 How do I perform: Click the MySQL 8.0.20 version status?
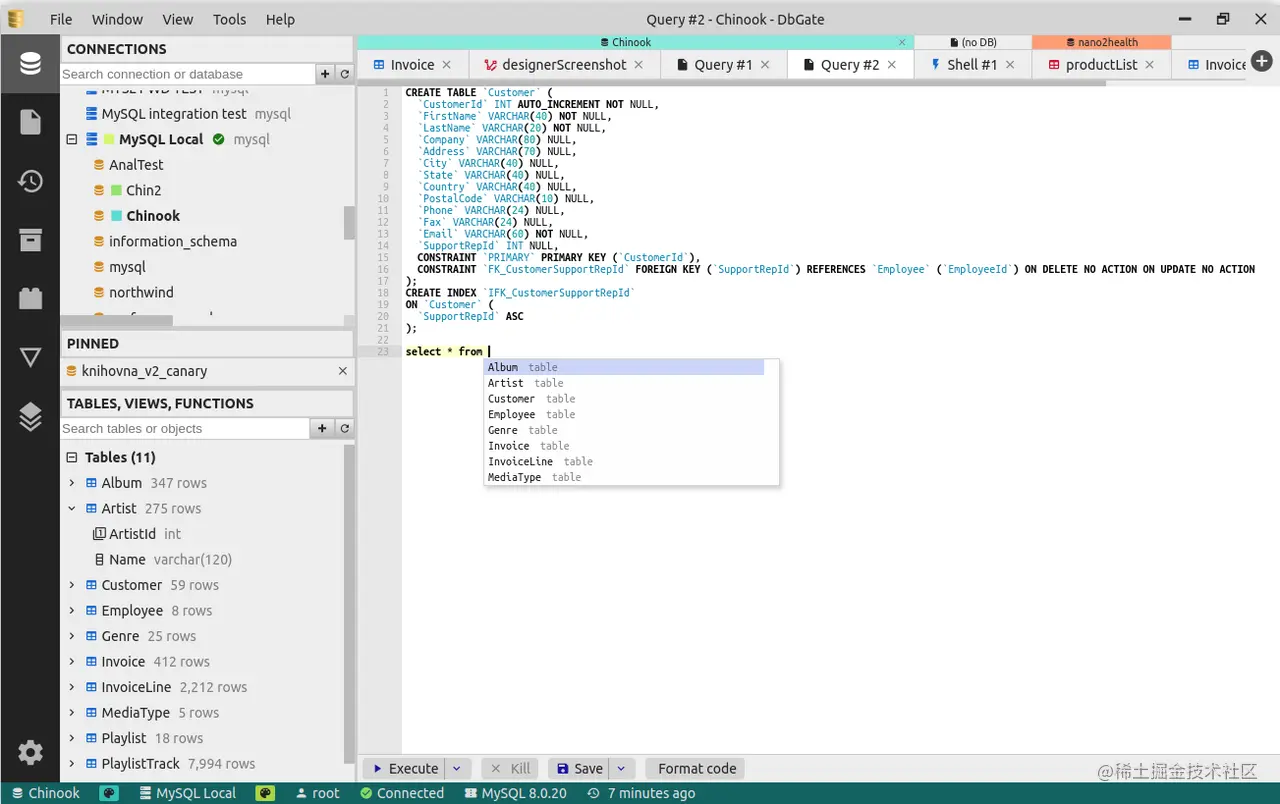[x=516, y=793]
